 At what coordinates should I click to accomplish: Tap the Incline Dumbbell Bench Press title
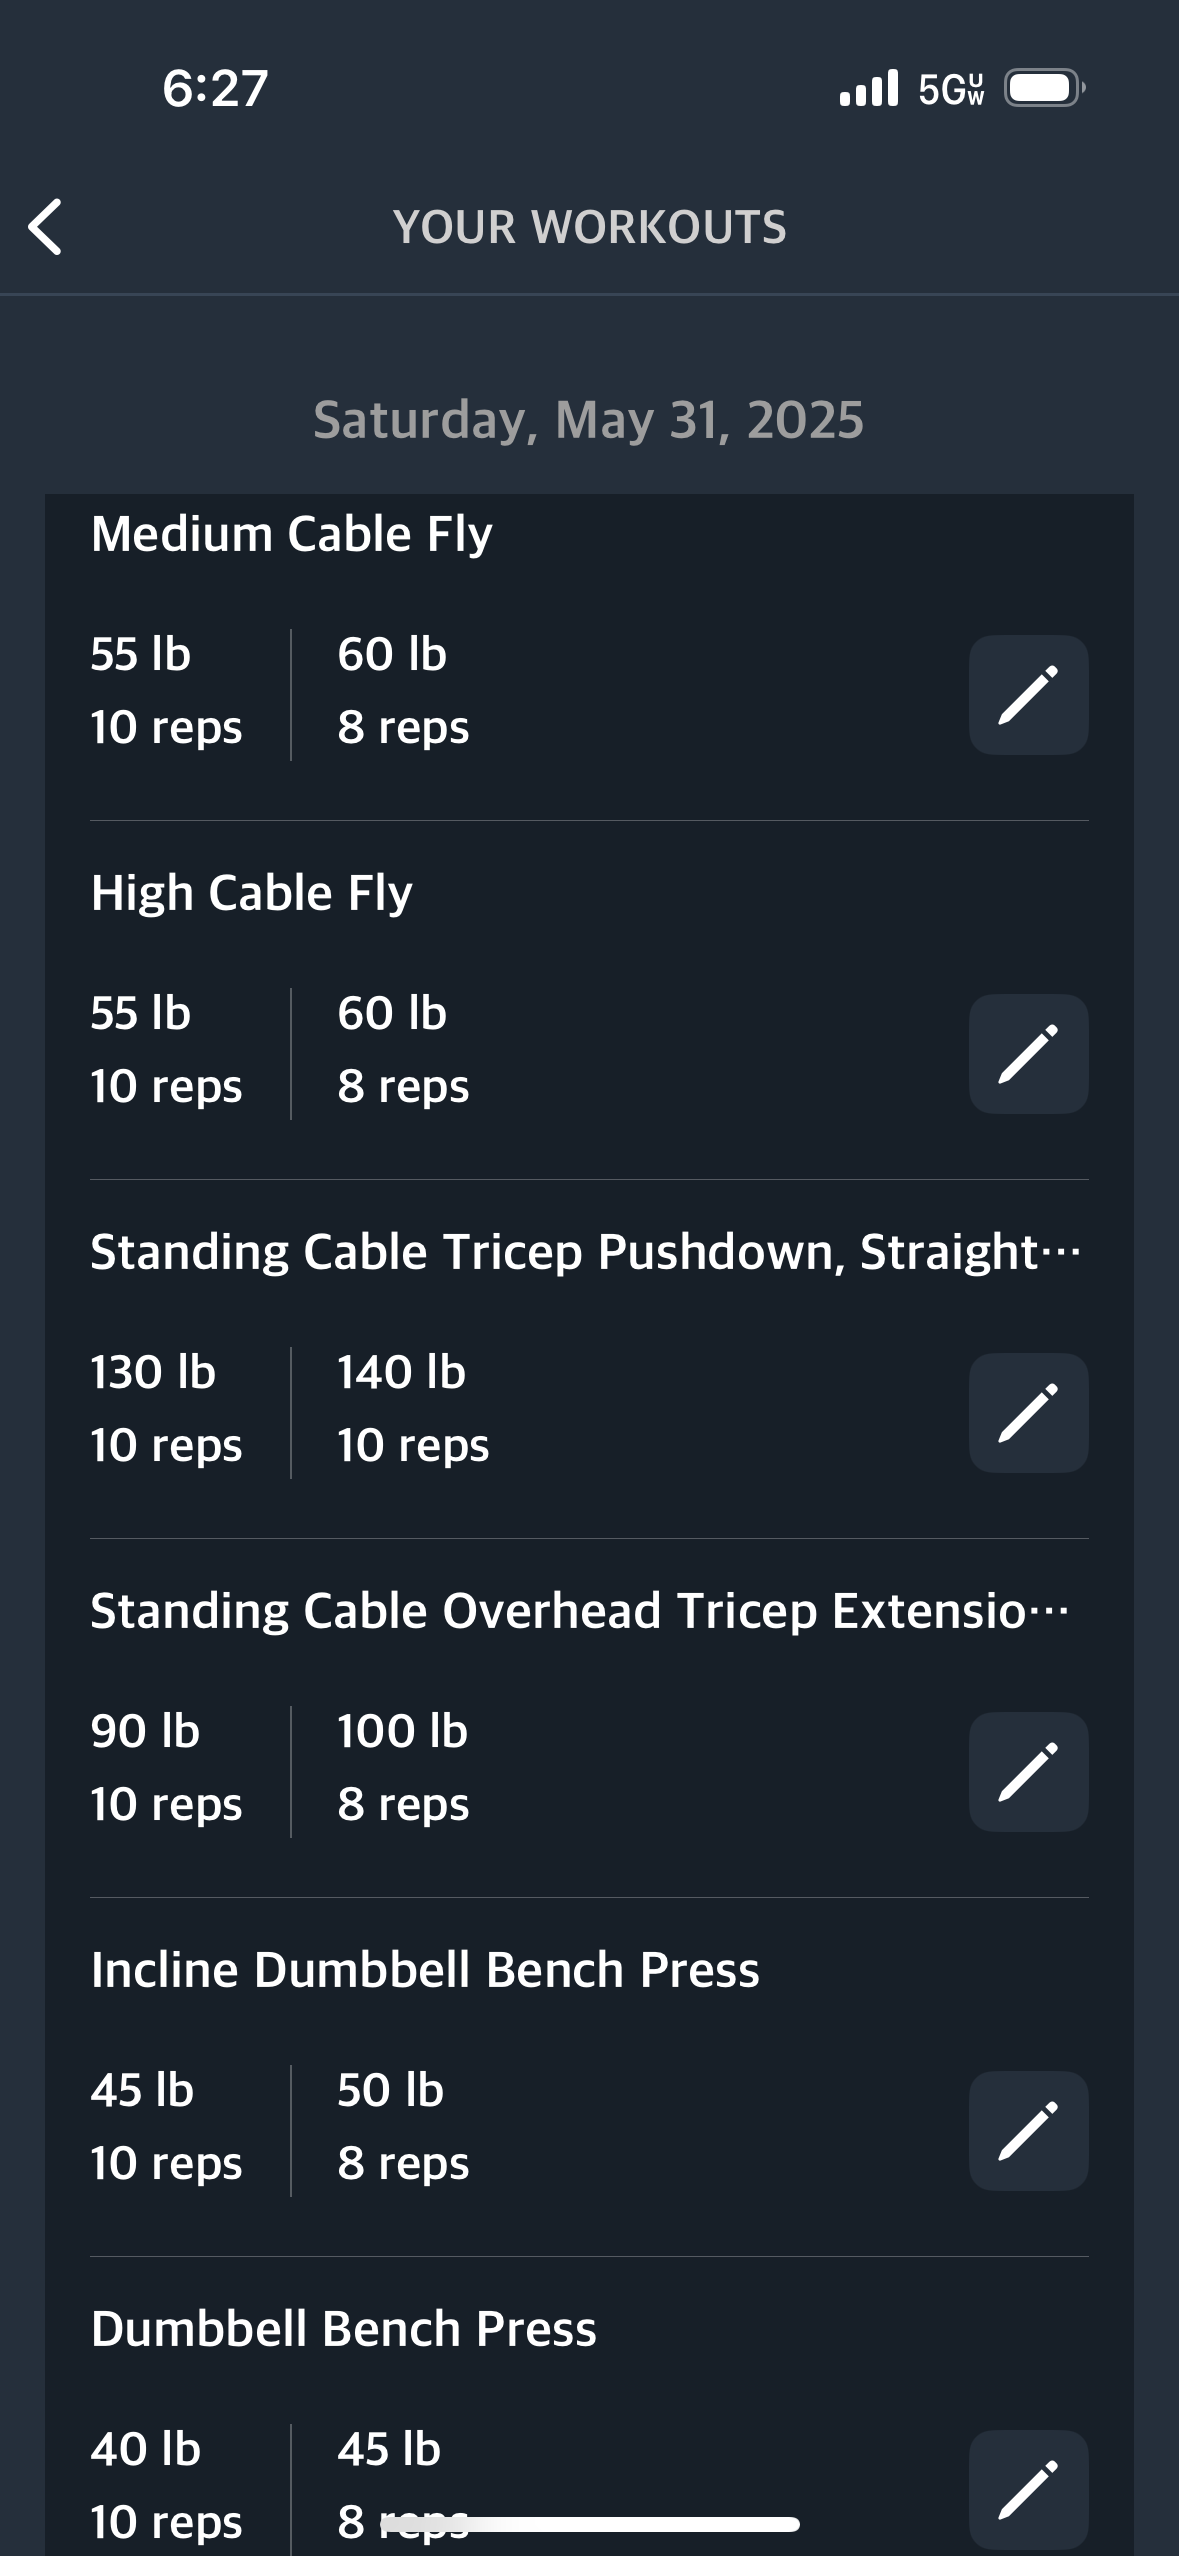[425, 1970]
